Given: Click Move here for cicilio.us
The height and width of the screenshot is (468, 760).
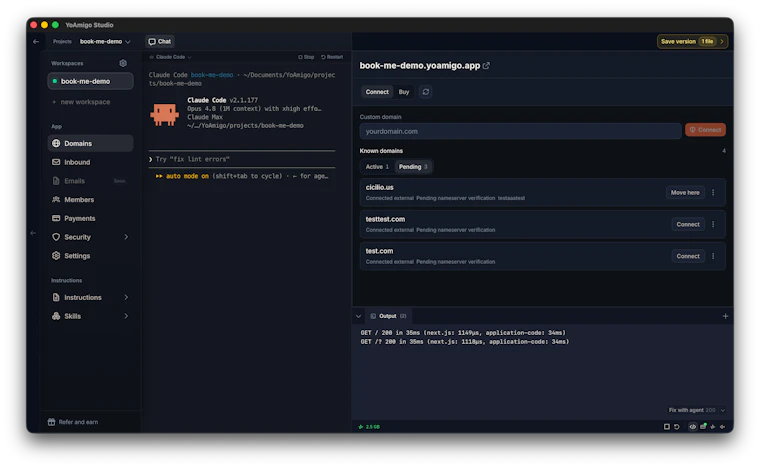Looking at the screenshot, I should coord(685,193).
